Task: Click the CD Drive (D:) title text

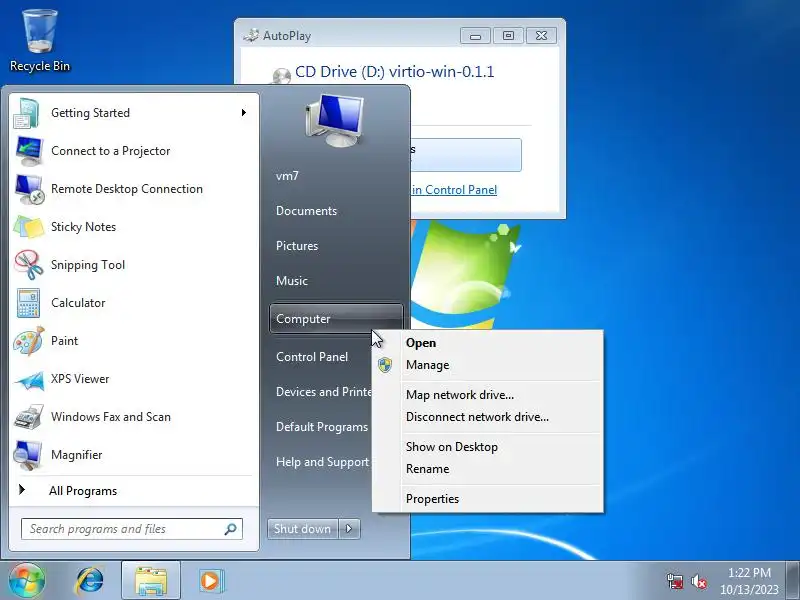Action: pos(394,71)
